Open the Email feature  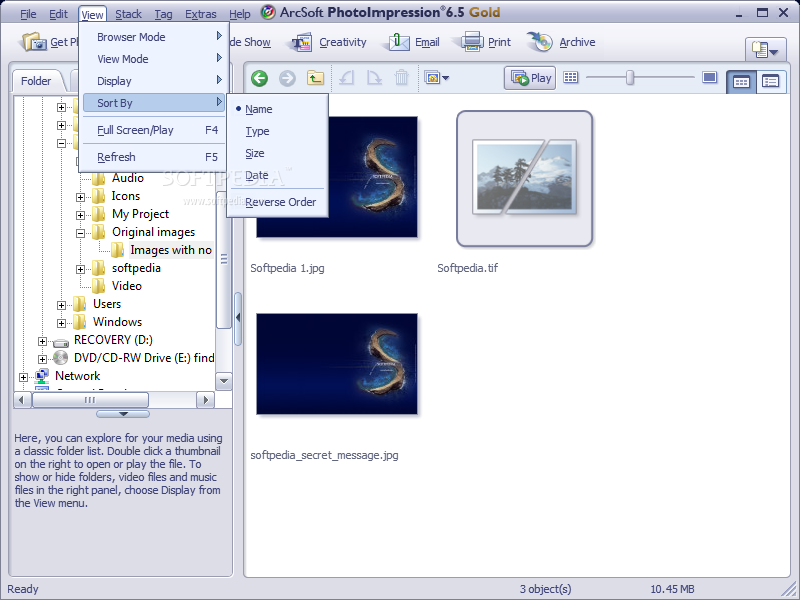413,42
